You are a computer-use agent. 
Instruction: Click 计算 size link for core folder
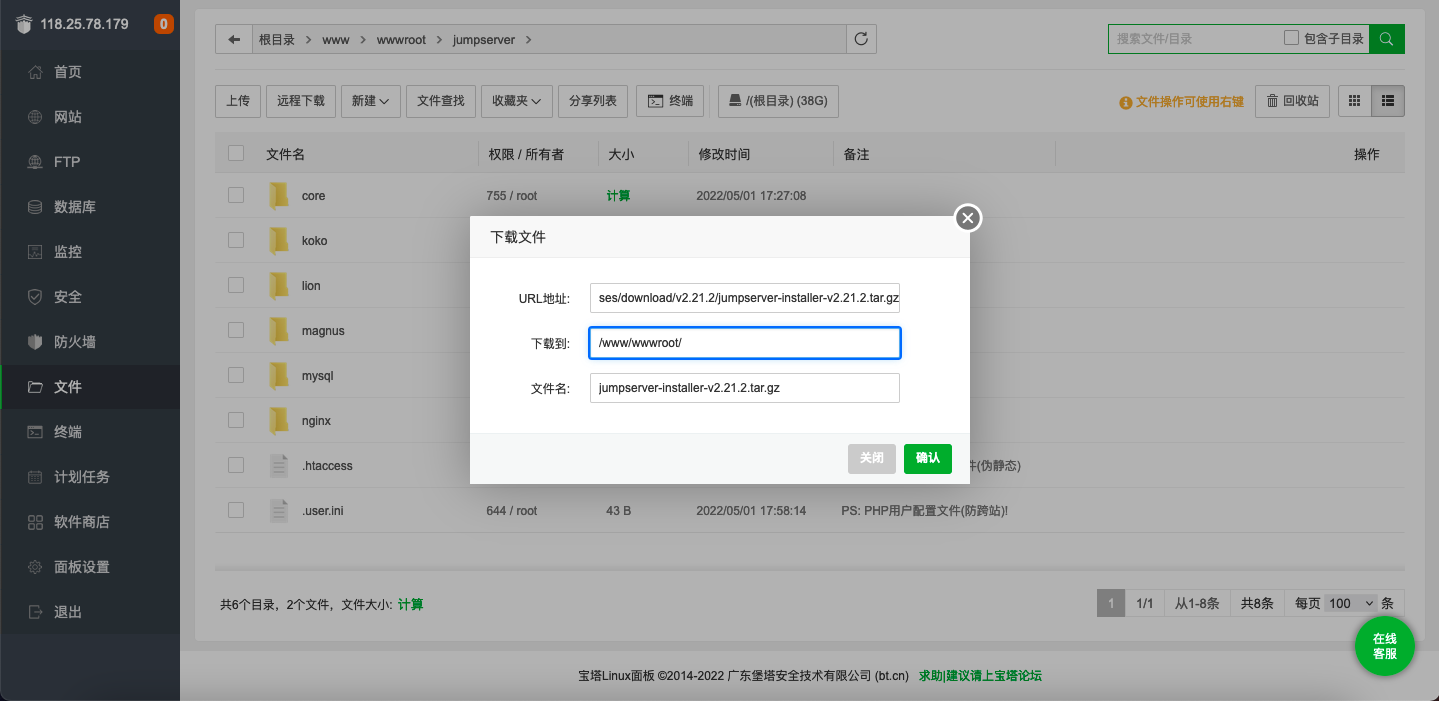[x=618, y=196]
